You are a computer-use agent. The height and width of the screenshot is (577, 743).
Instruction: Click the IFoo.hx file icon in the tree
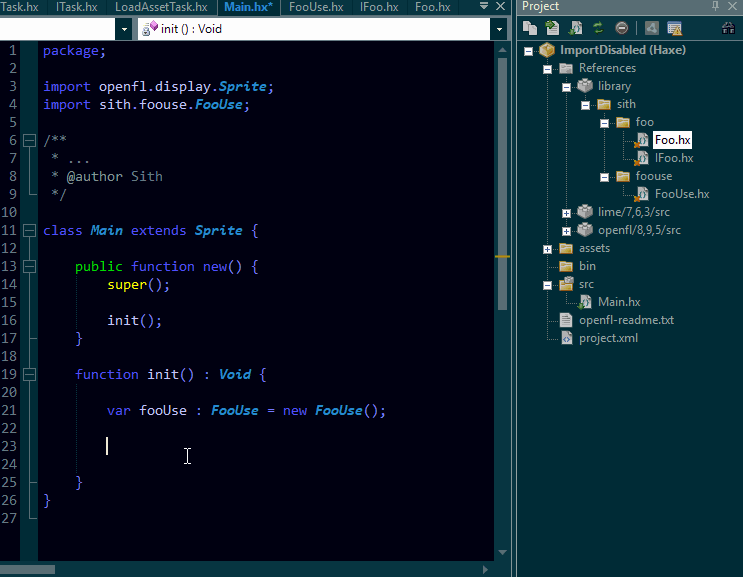(642, 158)
